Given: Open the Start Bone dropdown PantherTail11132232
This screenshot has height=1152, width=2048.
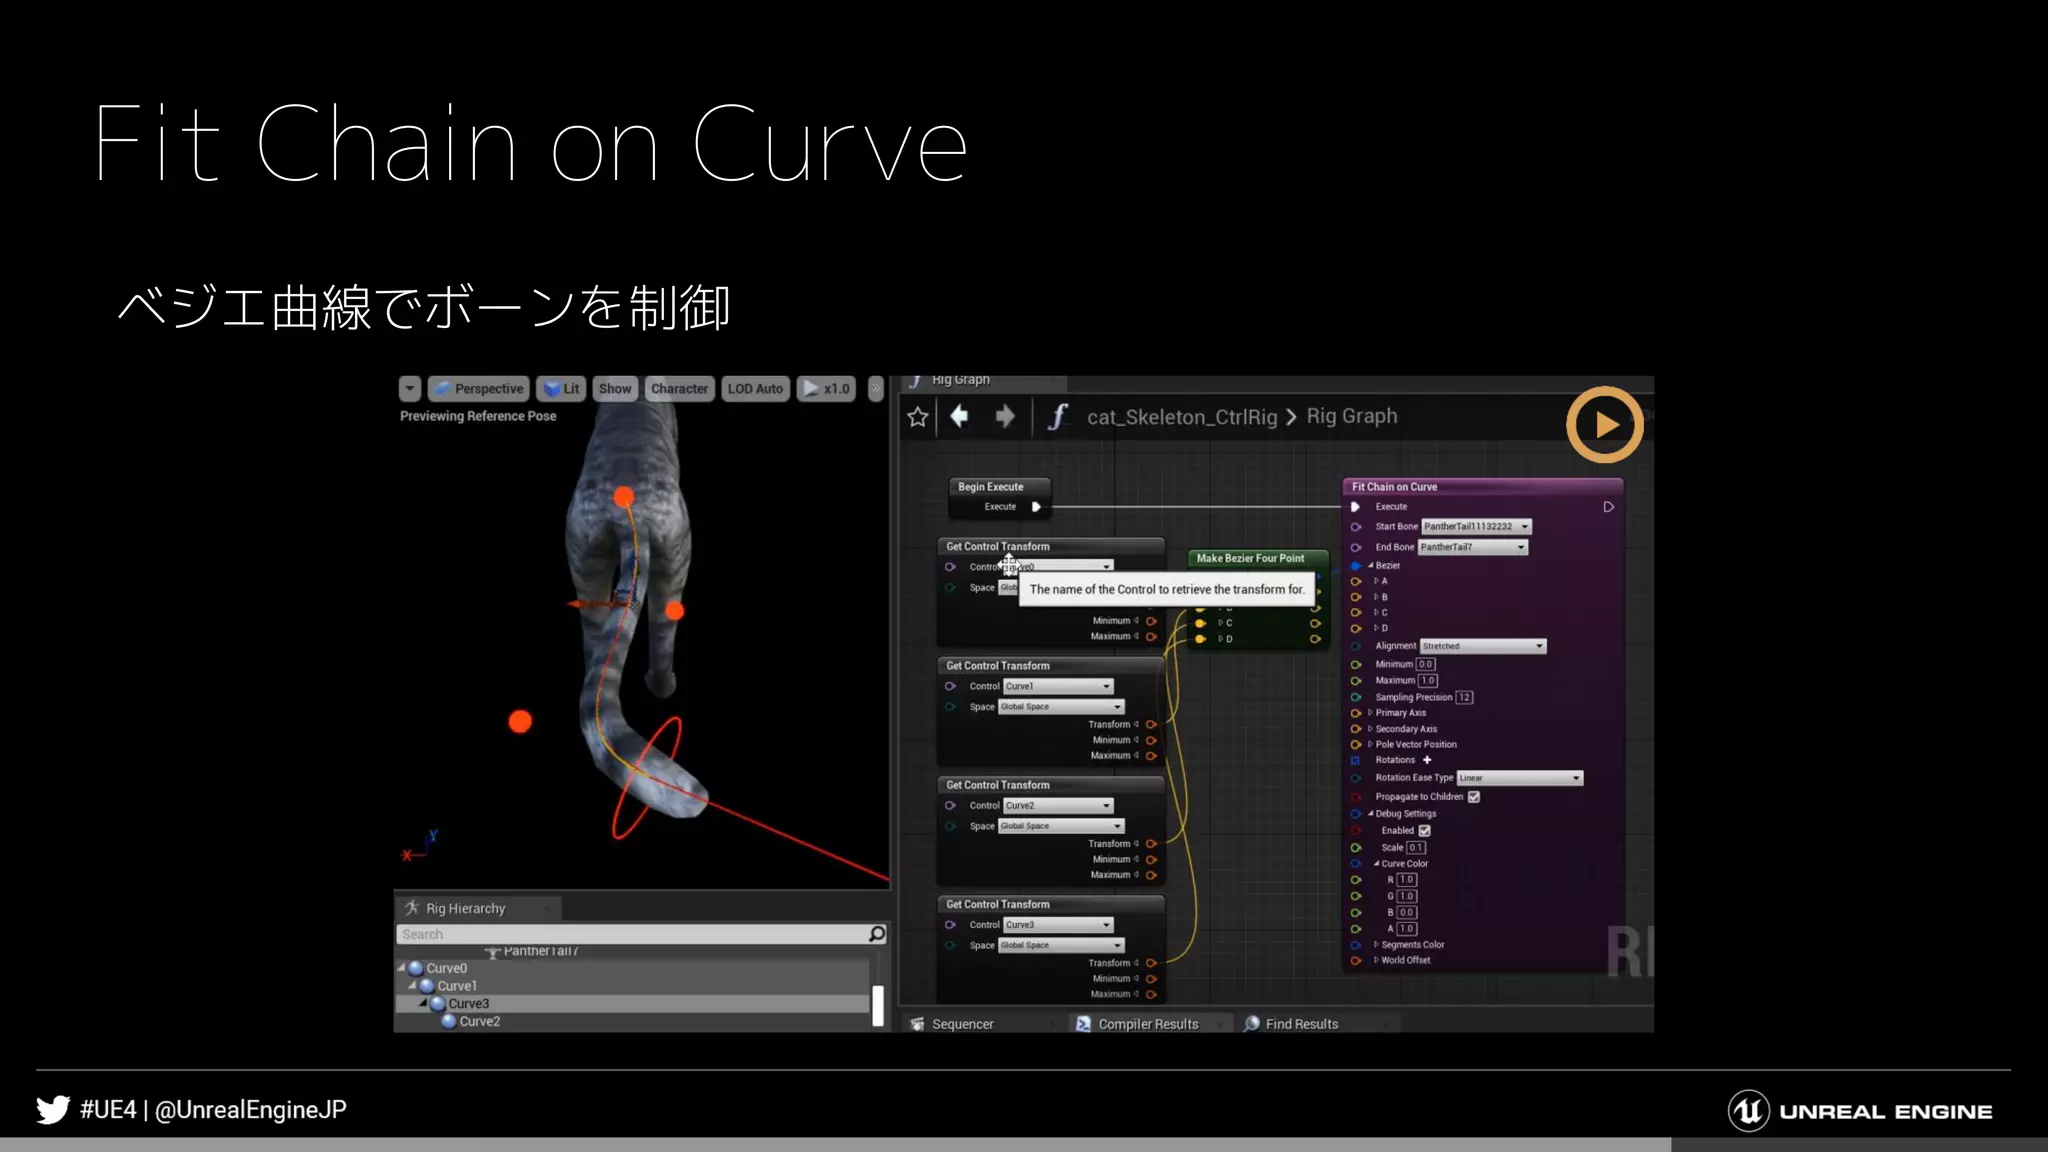Looking at the screenshot, I should [x=1477, y=527].
